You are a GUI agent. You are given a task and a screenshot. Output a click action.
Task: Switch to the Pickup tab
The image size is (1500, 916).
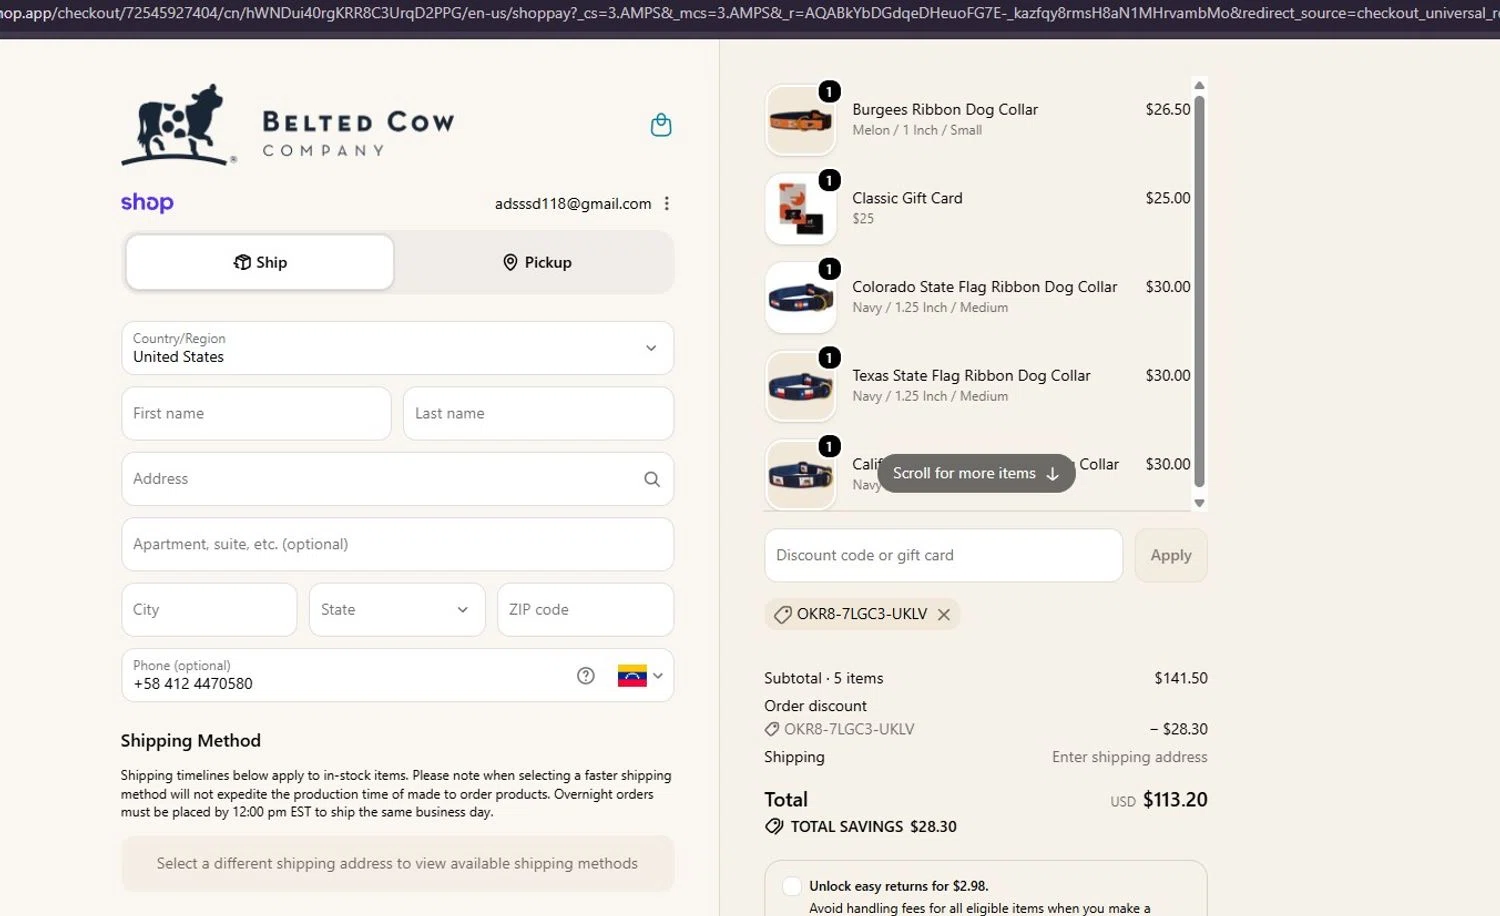[x=537, y=262]
